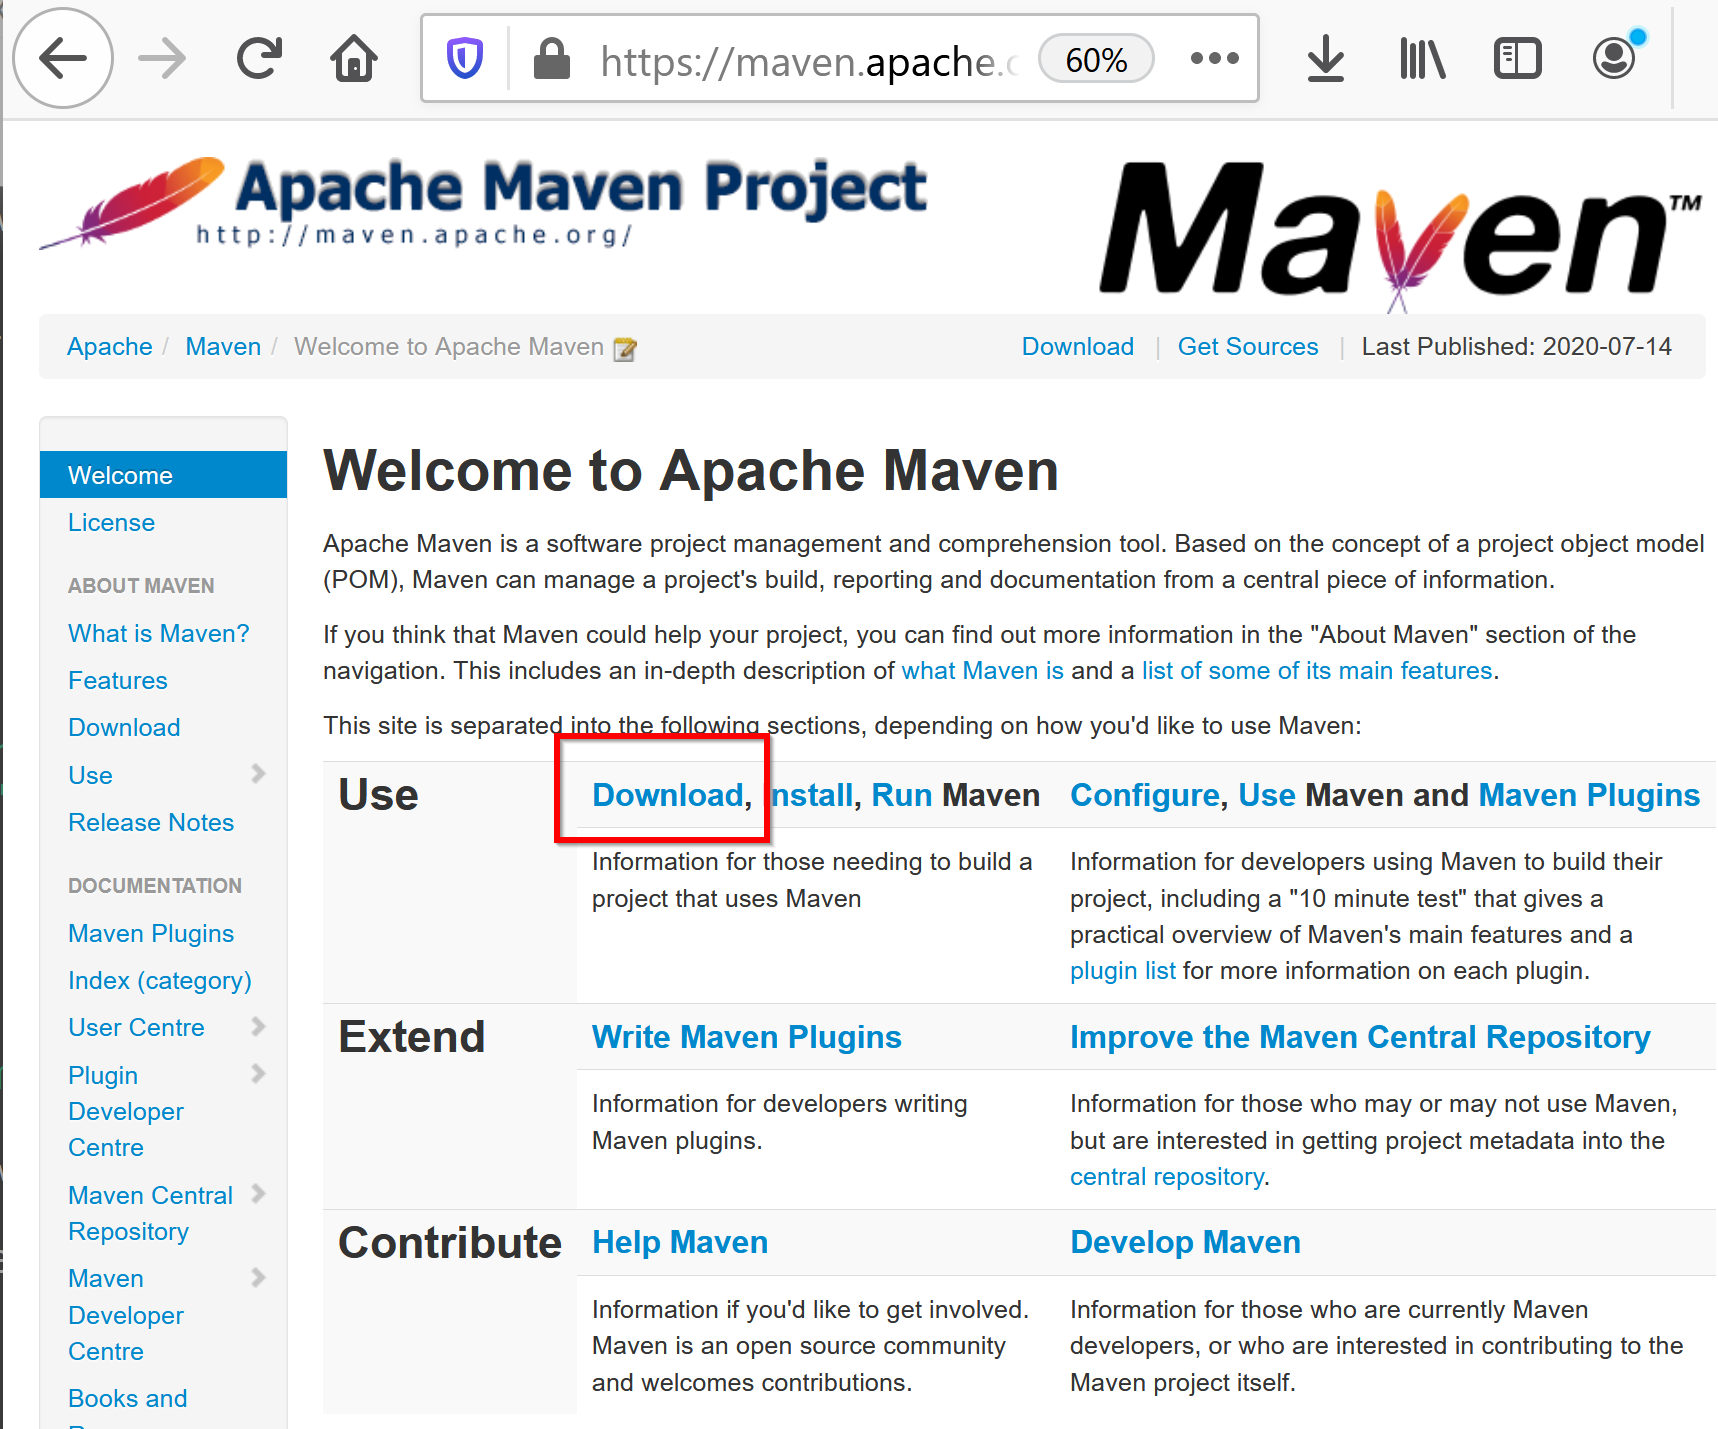Open Develop Maven link
1718x1429 pixels.
[x=1184, y=1242]
